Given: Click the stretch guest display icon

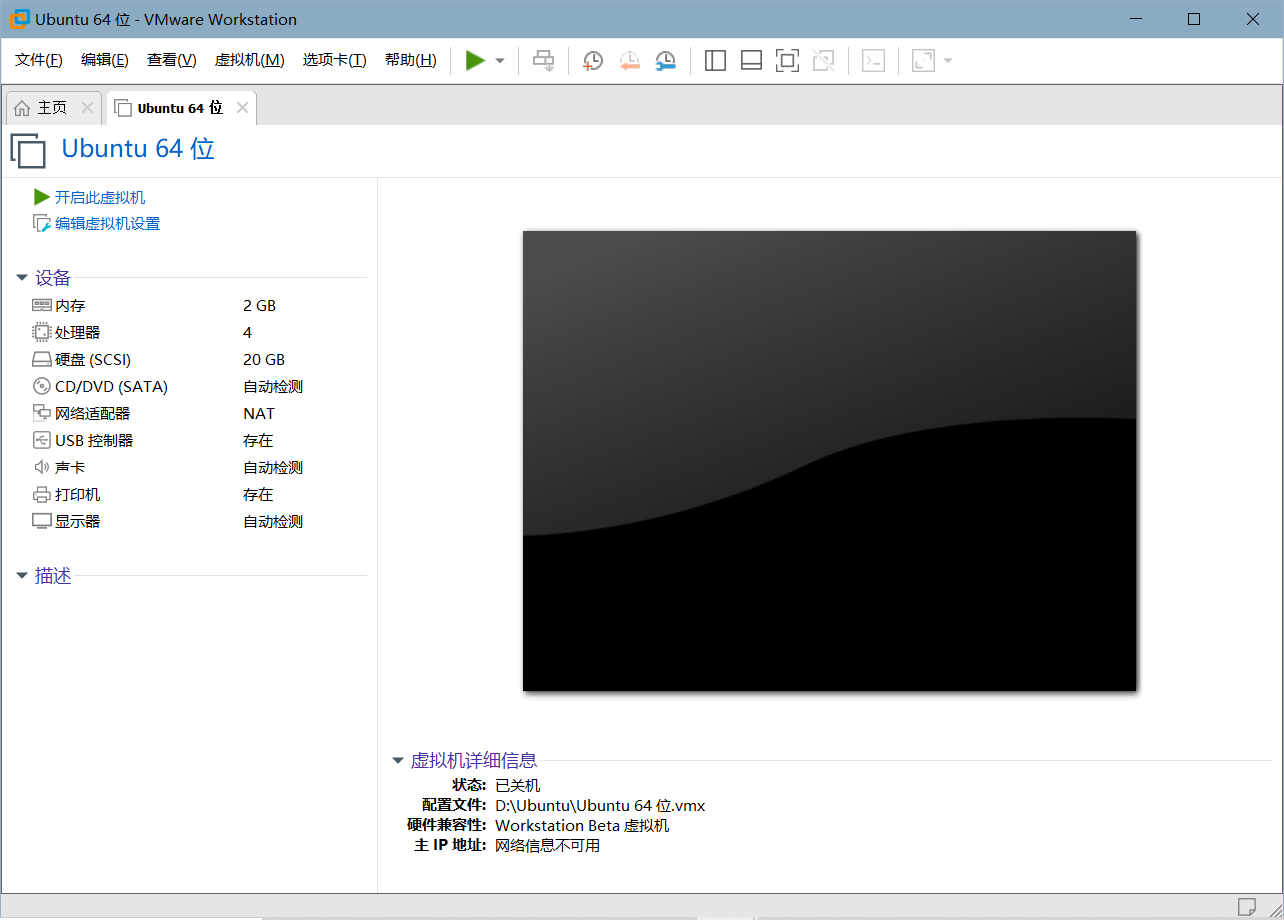Looking at the screenshot, I should (923, 61).
